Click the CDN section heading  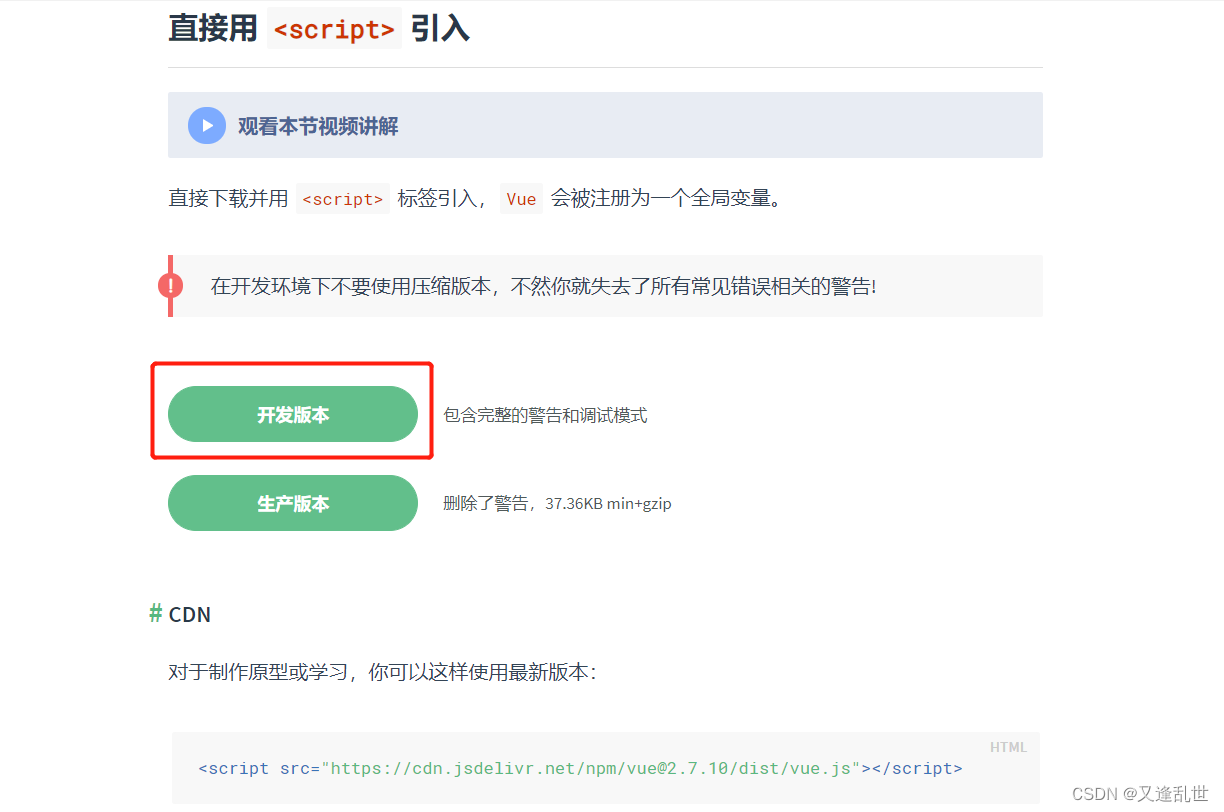(190, 614)
